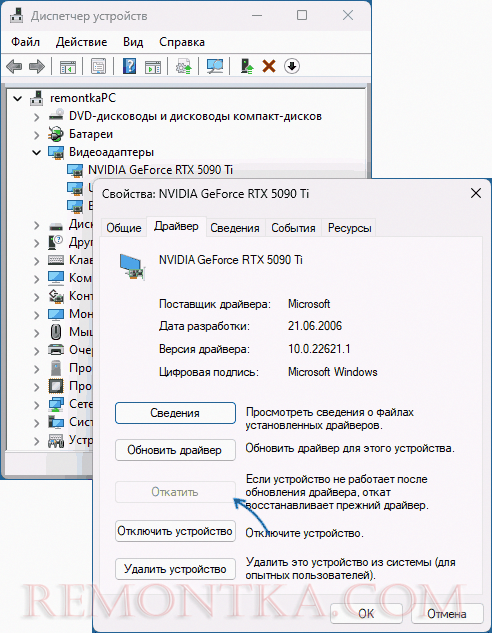Image resolution: width=492 pixels, height=633 pixels.
Task: Select the Видеоадаптеры category label
Action: [x=111, y=152]
